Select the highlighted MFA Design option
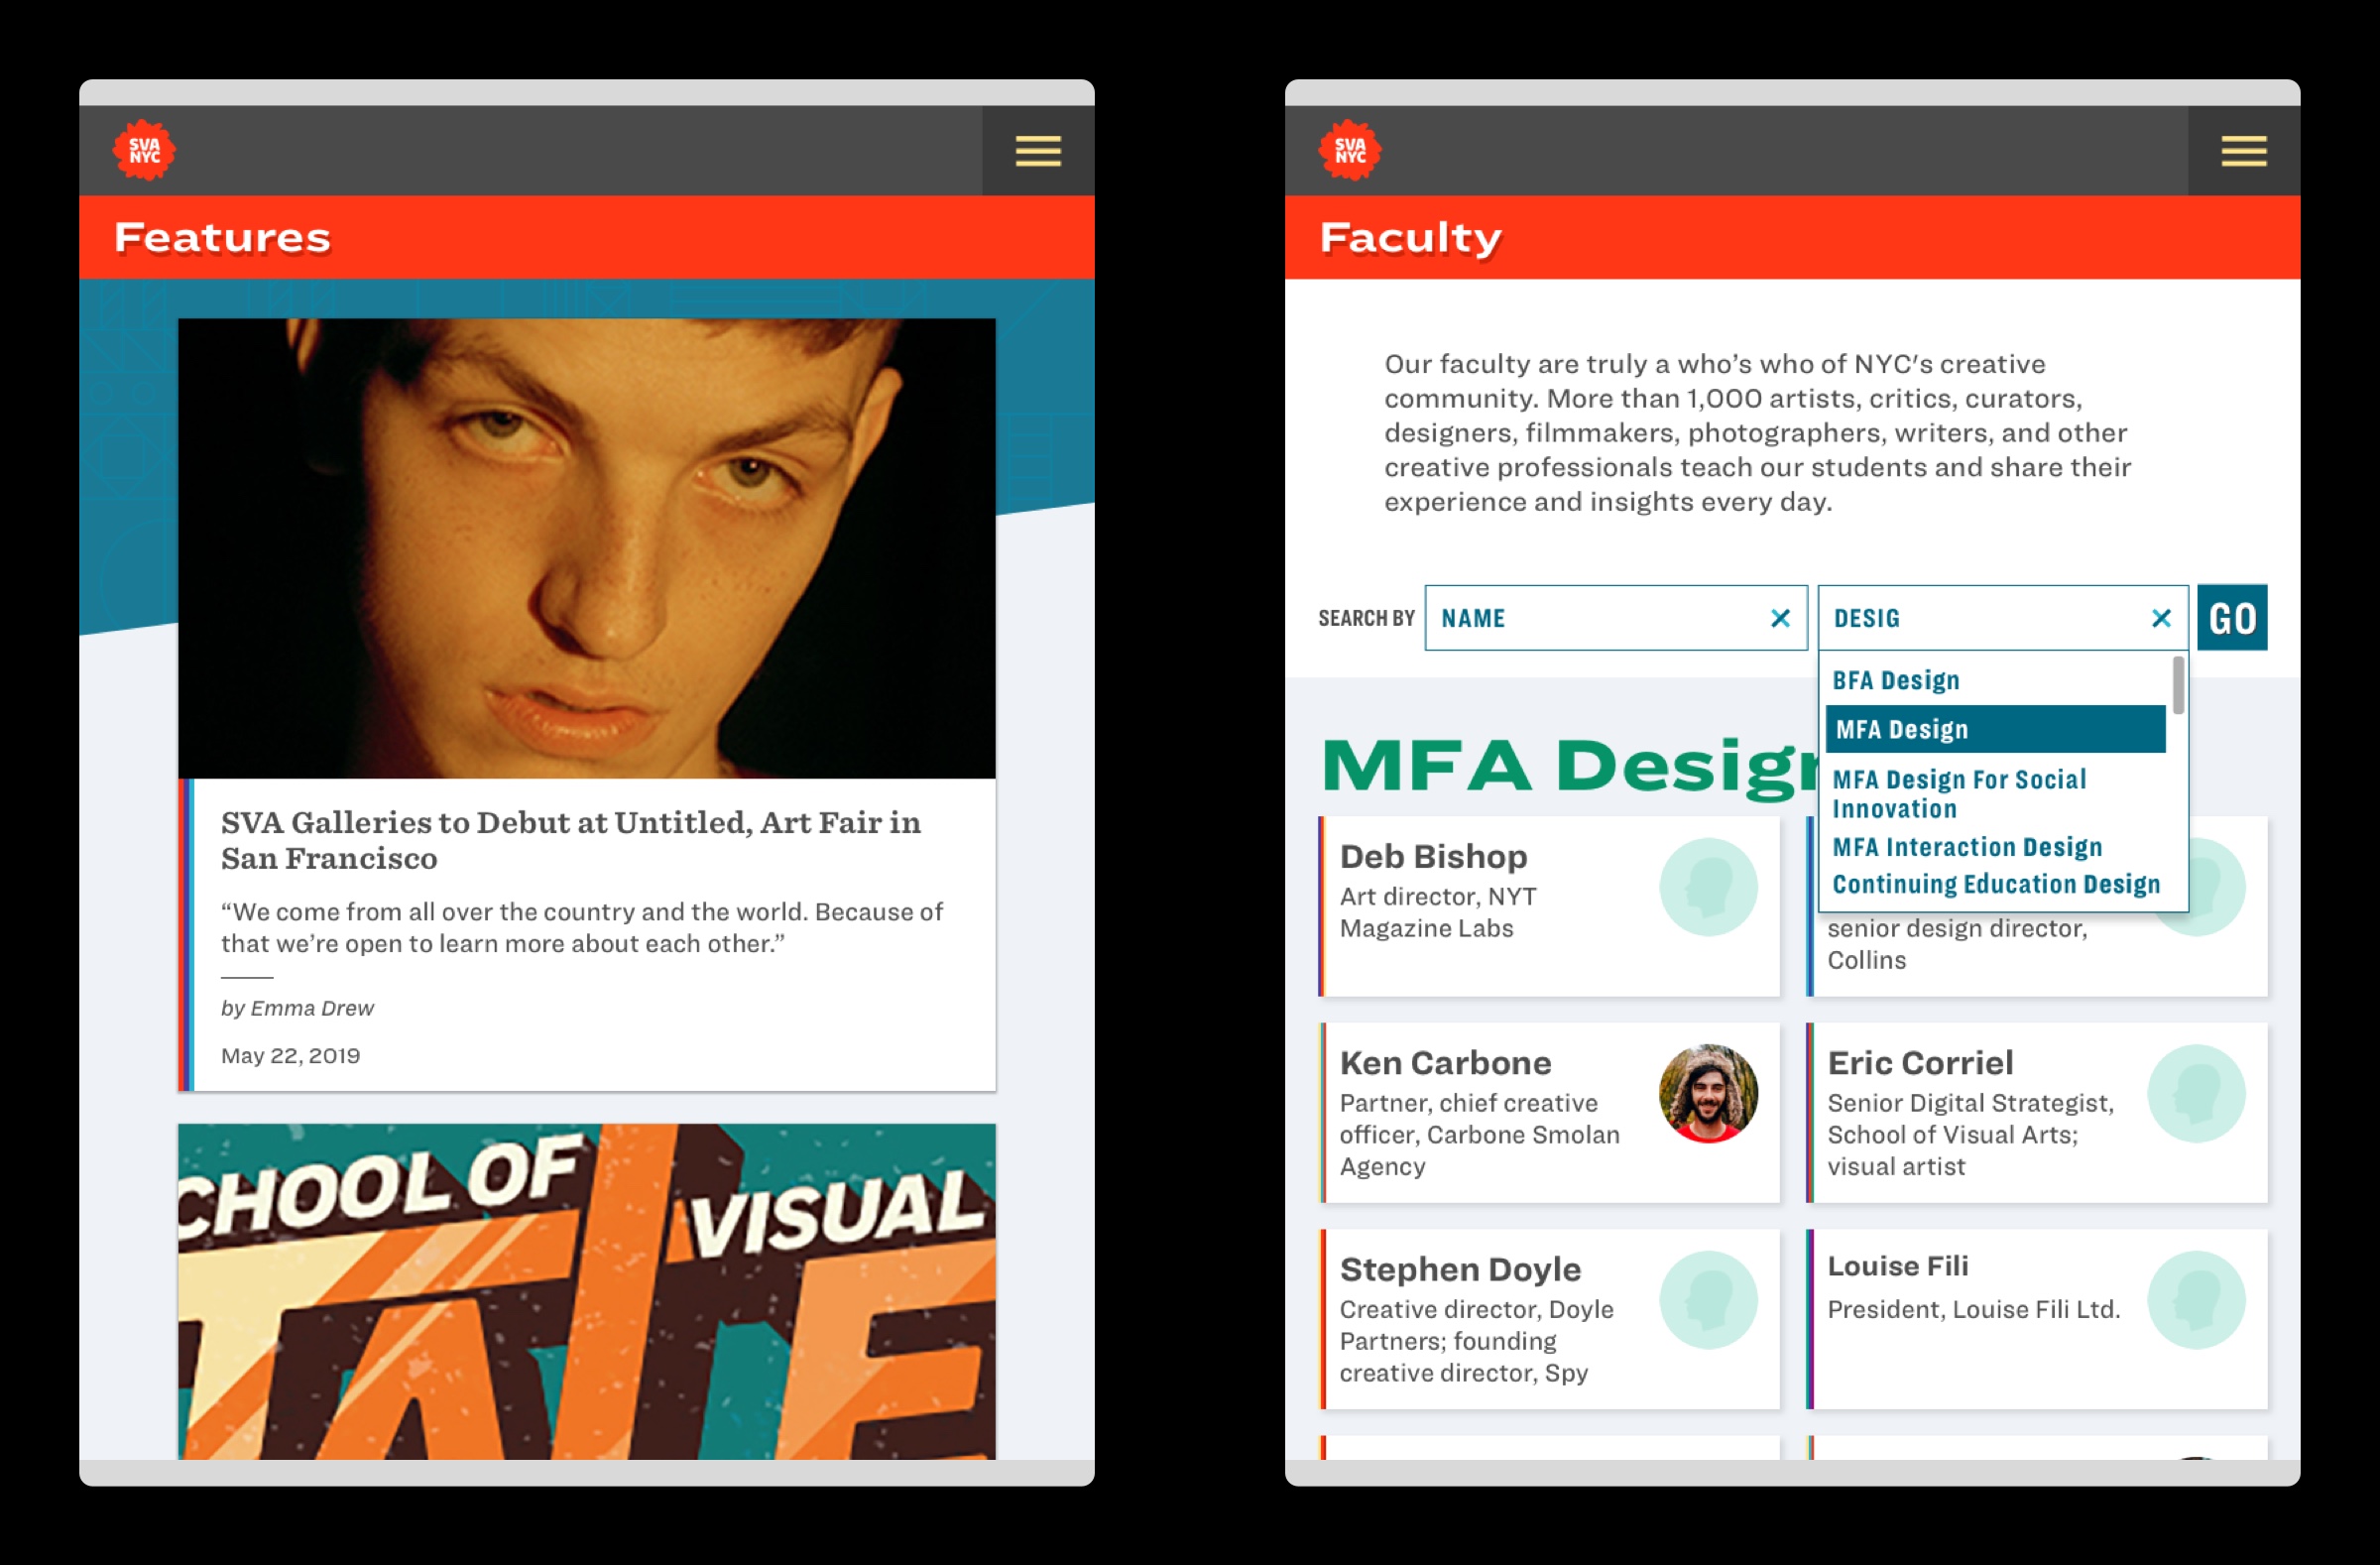 [1995, 729]
